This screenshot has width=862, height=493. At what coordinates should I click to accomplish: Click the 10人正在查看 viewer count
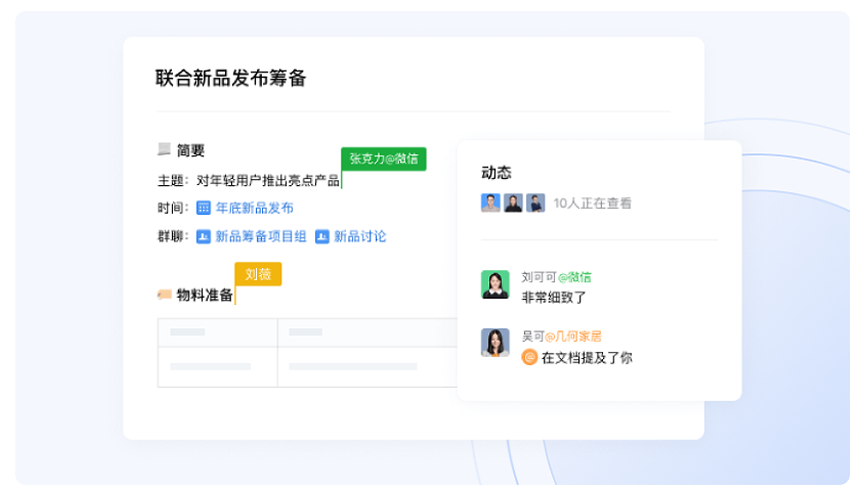tap(592, 203)
